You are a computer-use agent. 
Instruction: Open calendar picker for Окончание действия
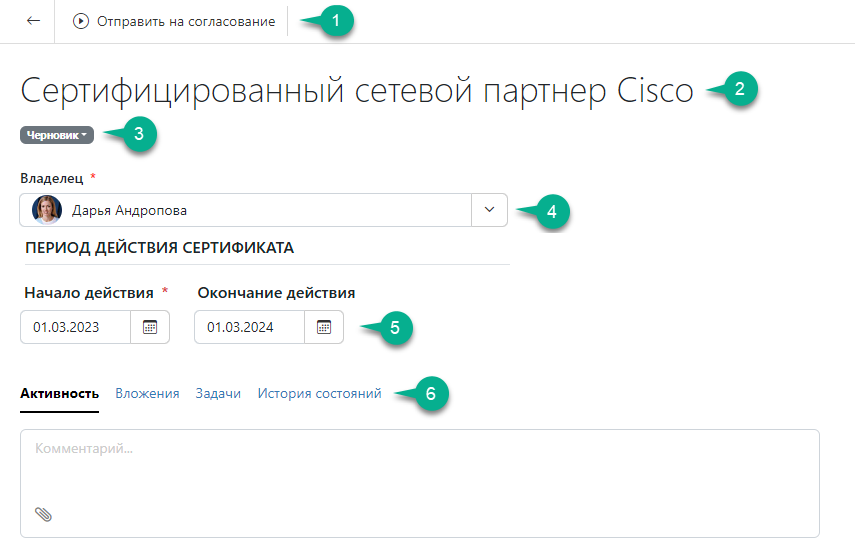[324, 327]
